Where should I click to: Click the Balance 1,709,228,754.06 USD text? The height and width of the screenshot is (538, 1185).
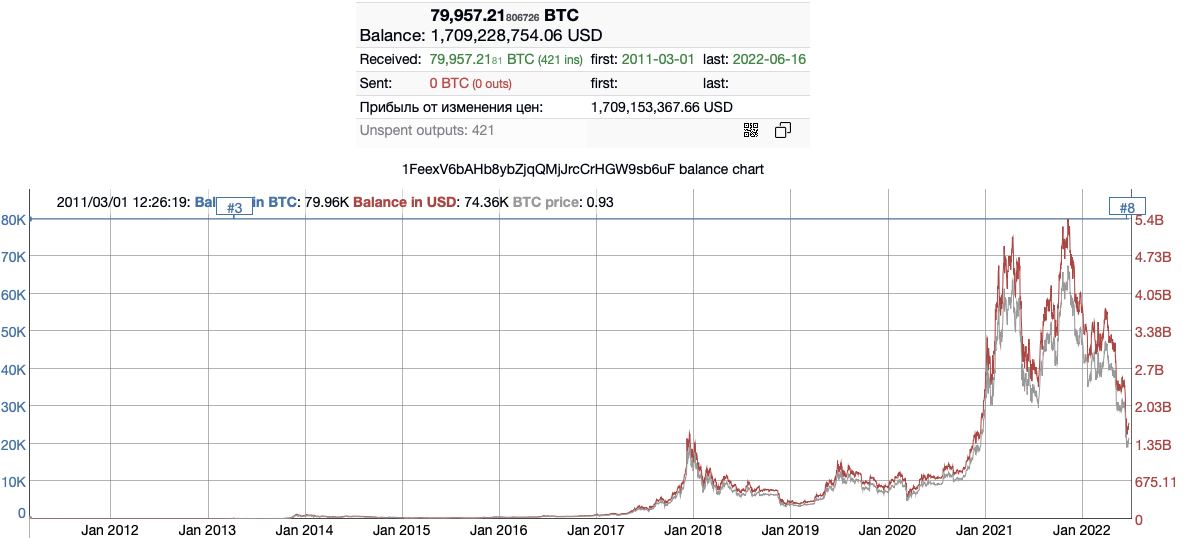[481, 36]
